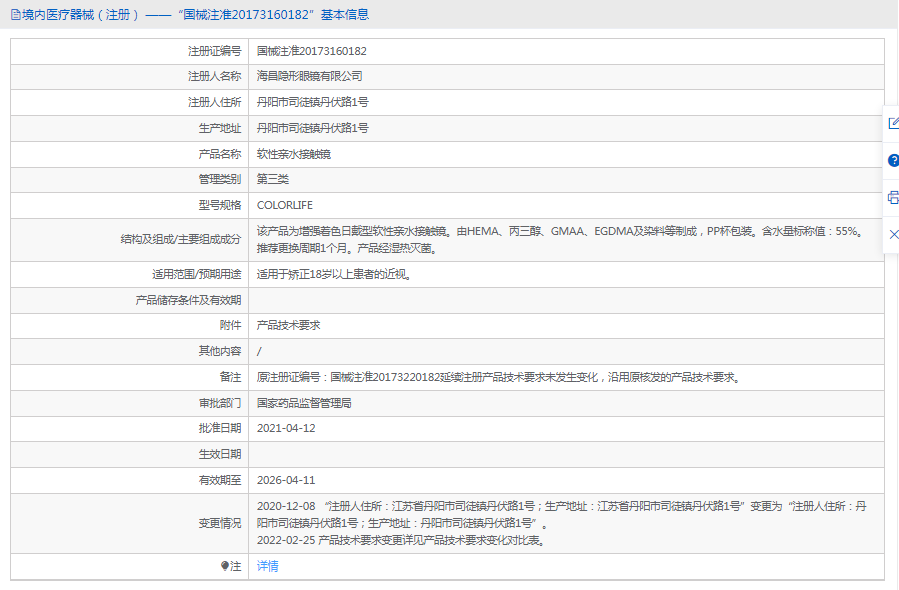Print the page using the printer icon

tap(892, 197)
